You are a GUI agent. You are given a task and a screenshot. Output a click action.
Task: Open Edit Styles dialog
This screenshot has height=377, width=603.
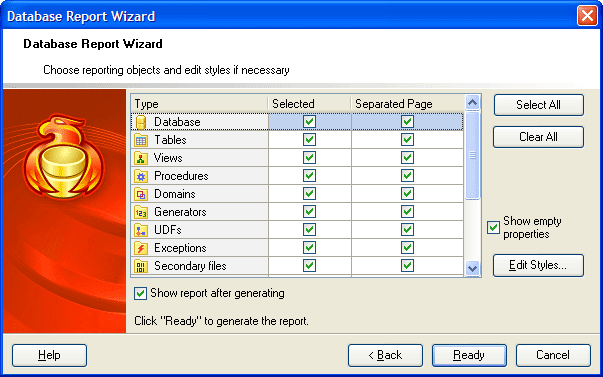pos(538,265)
